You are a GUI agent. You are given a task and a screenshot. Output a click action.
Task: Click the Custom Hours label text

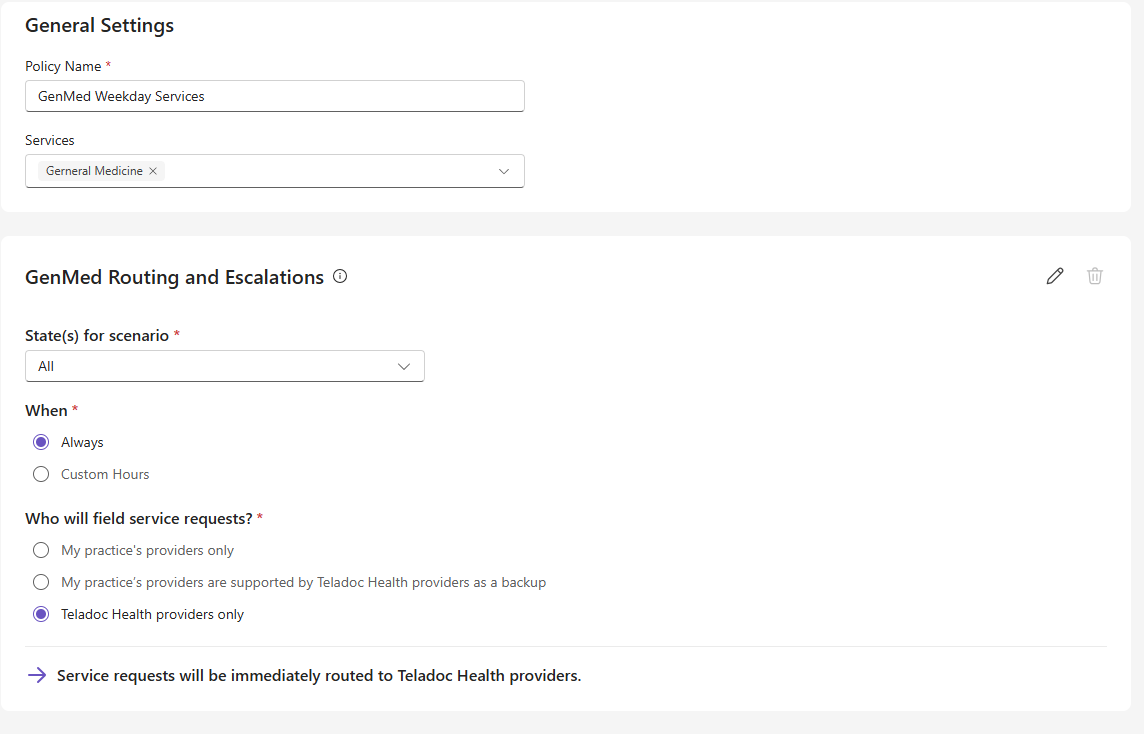point(105,474)
